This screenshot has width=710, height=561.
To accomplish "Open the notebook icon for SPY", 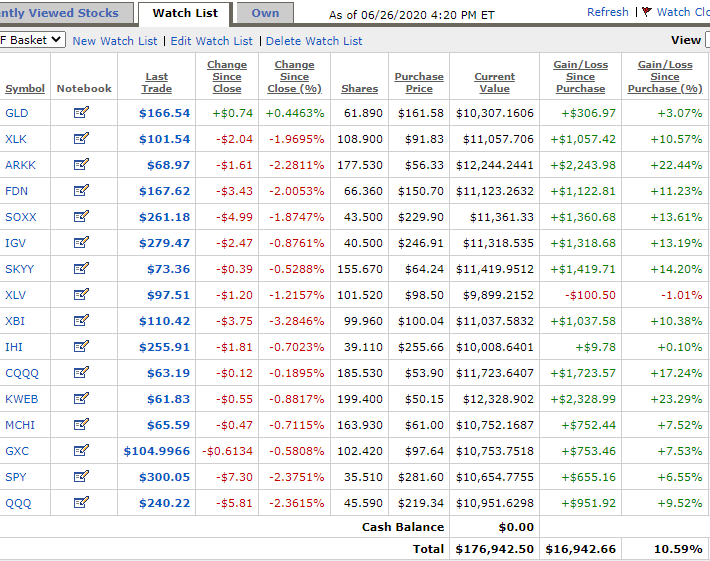I will coord(81,476).
